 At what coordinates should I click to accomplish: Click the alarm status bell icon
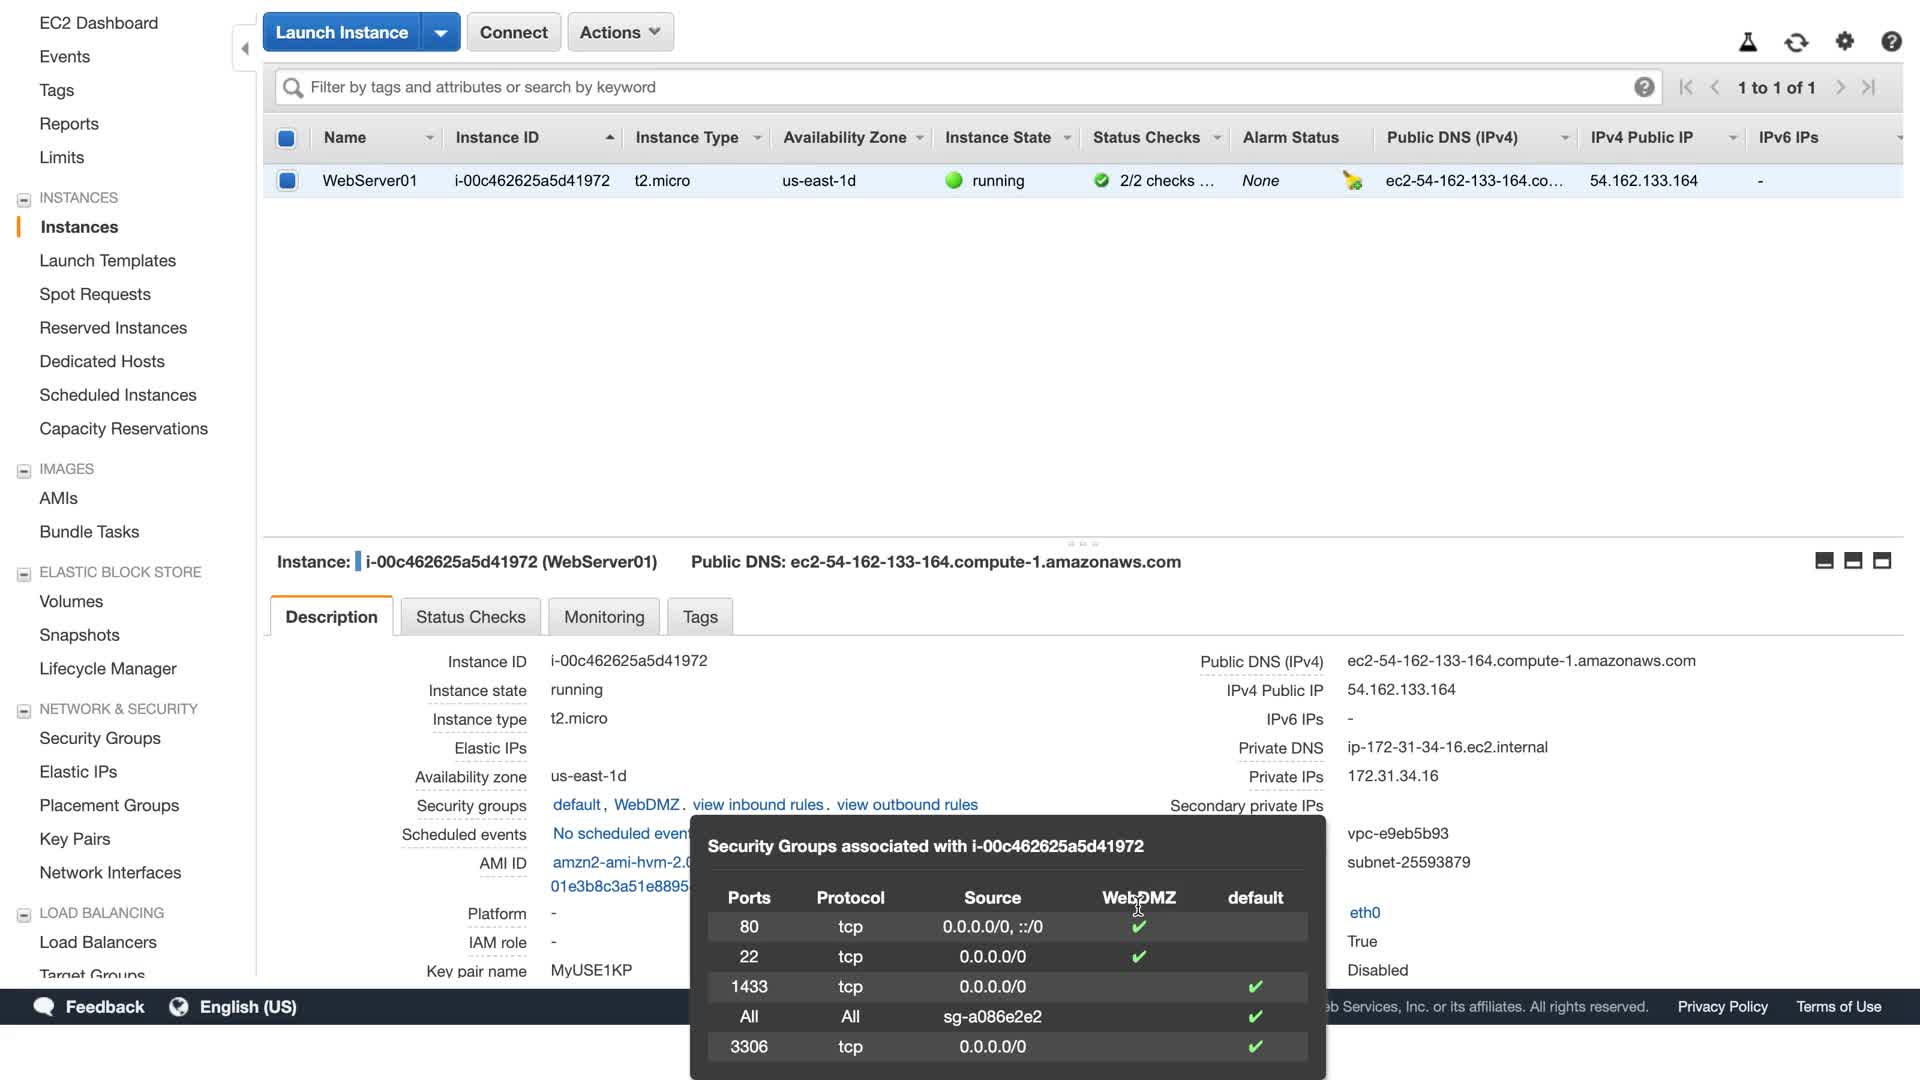[1352, 181]
